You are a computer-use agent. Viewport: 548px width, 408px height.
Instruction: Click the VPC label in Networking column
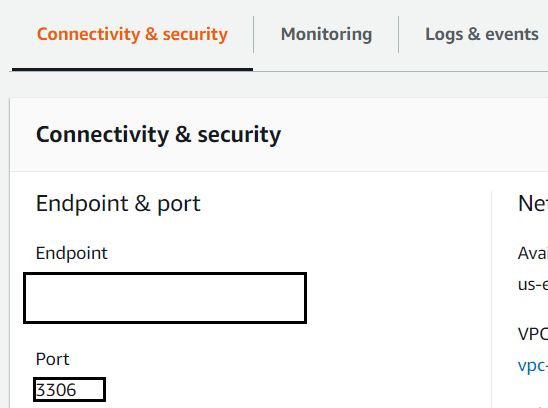533,334
